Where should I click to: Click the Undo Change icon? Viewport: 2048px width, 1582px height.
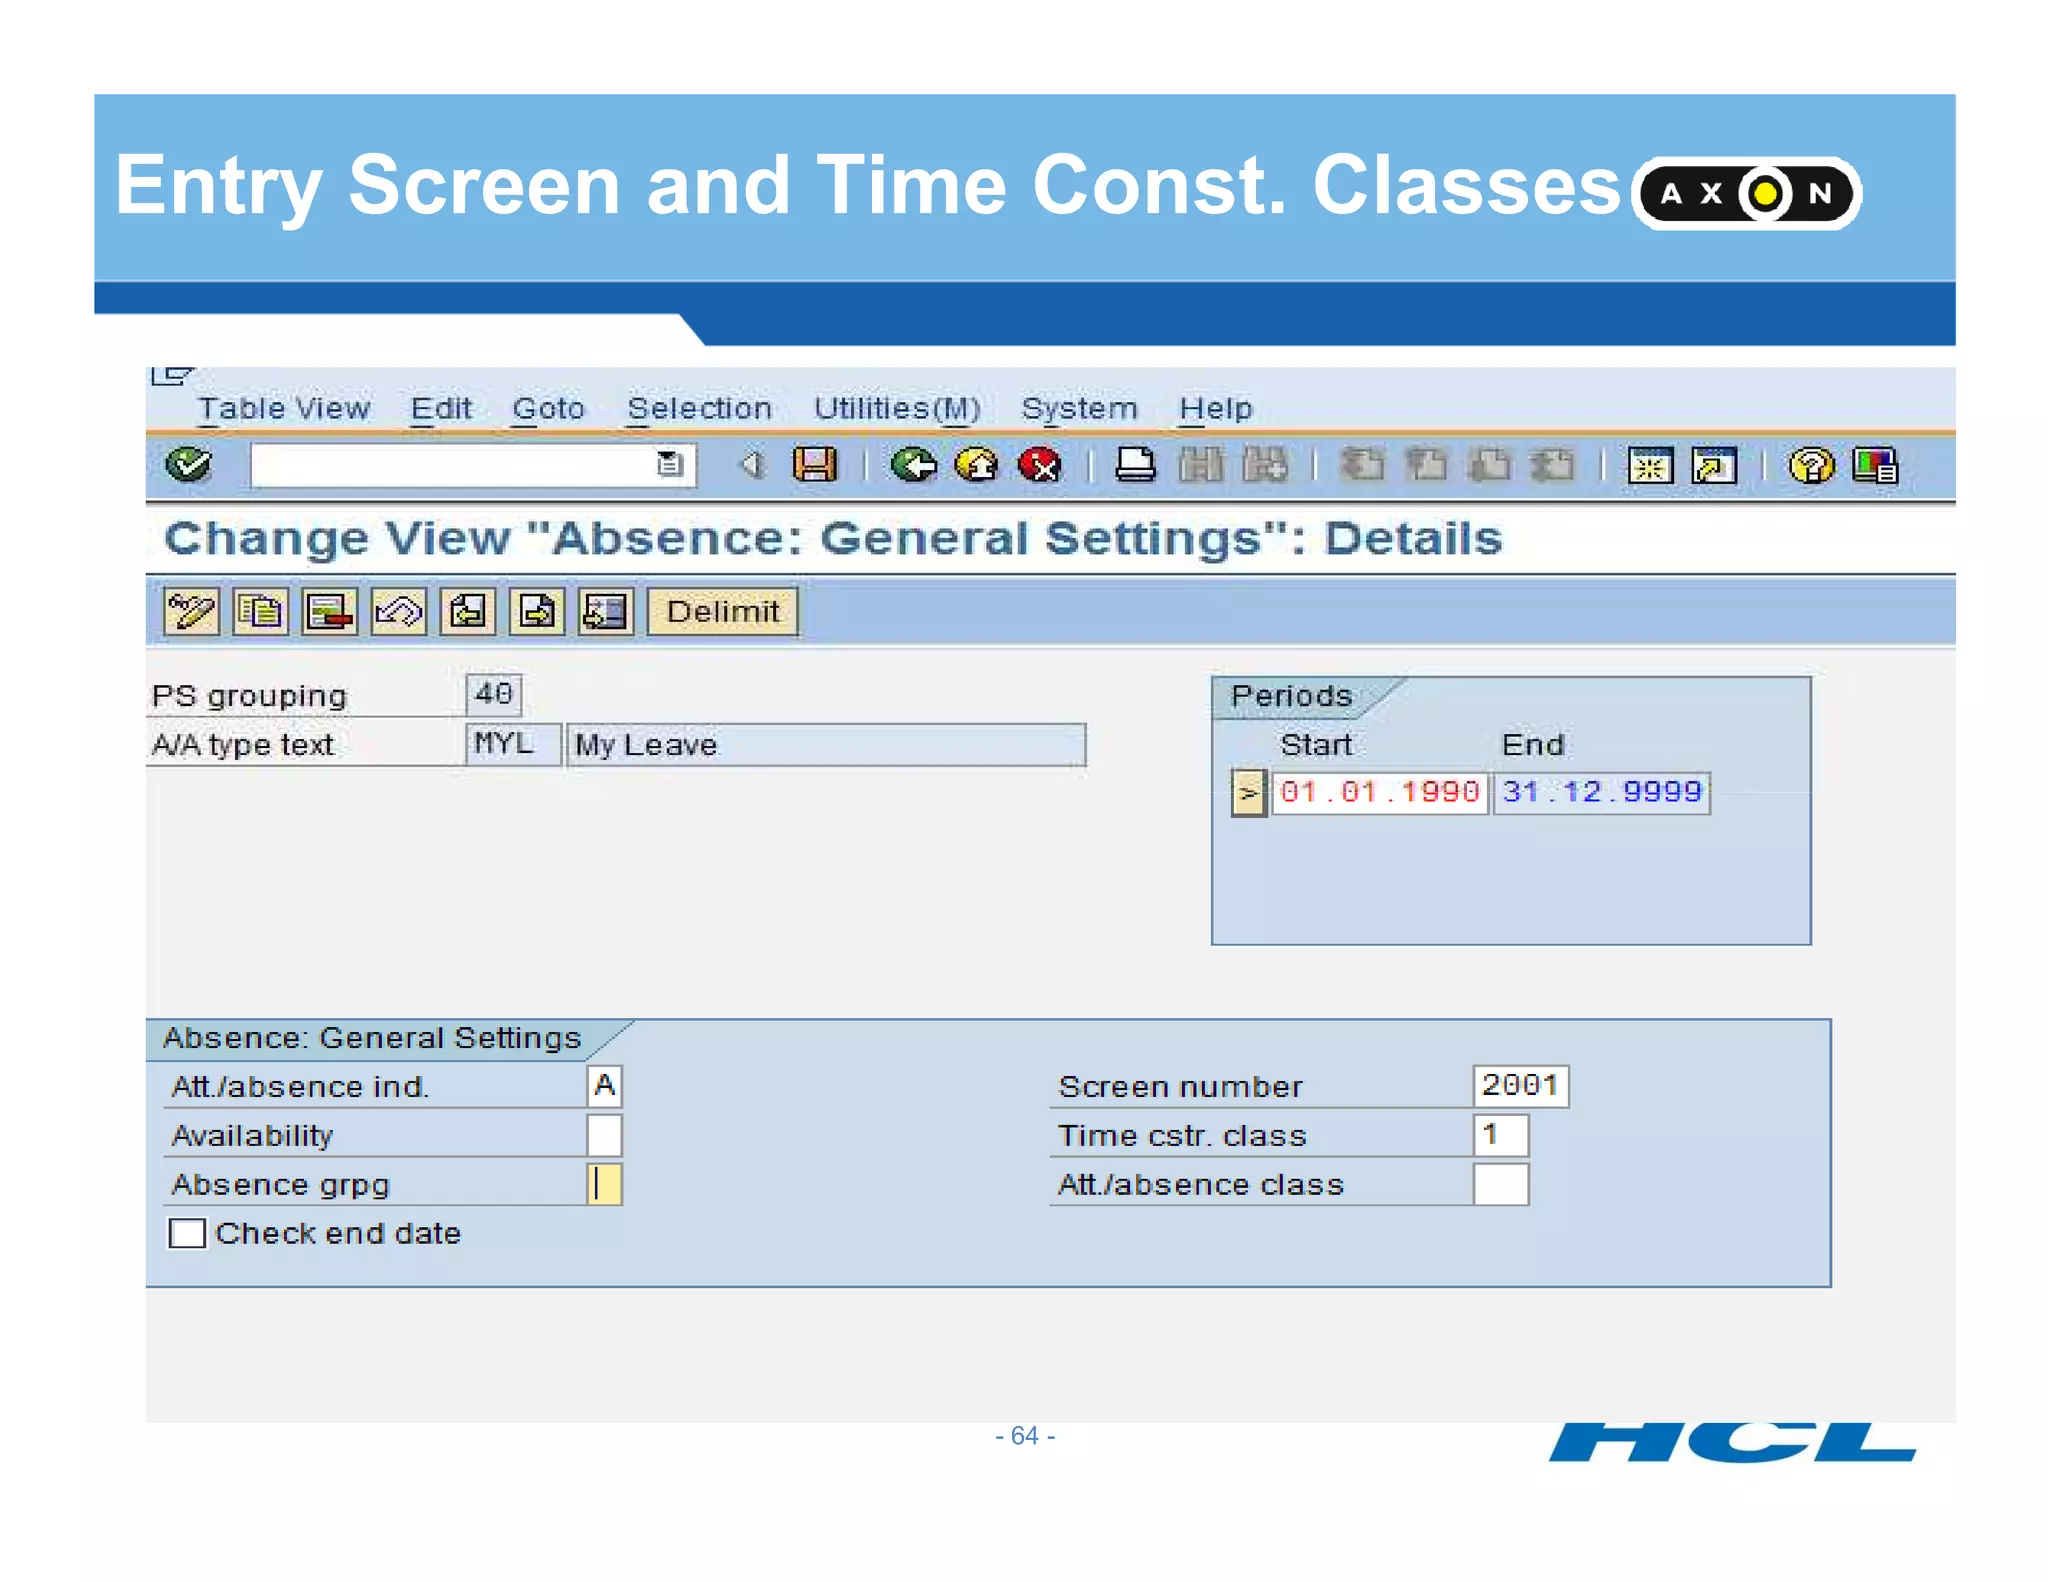399,611
